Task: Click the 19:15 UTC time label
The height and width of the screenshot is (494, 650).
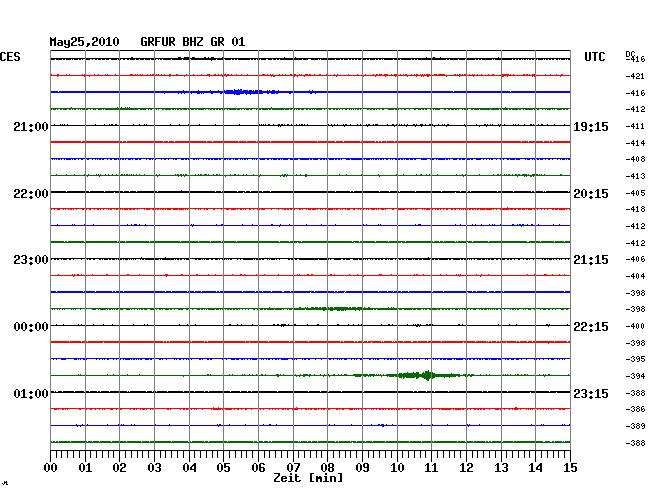Action: click(591, 126)
